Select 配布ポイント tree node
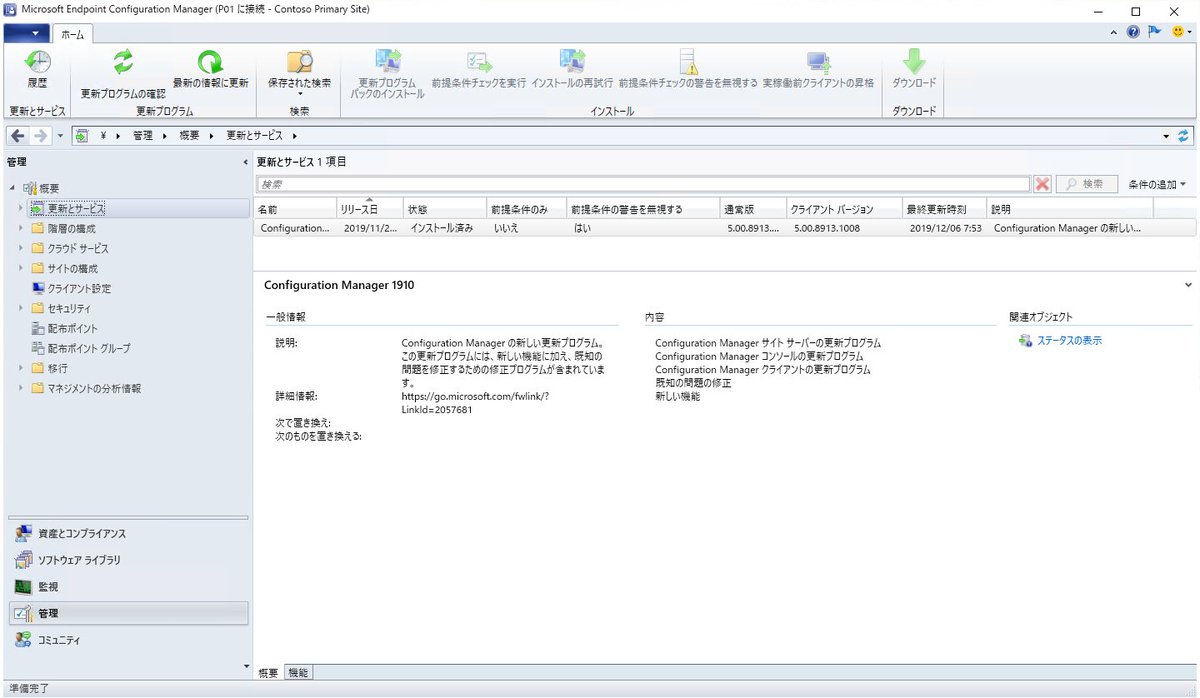This screenshot has width=1200, height=698. coord(73,328)
